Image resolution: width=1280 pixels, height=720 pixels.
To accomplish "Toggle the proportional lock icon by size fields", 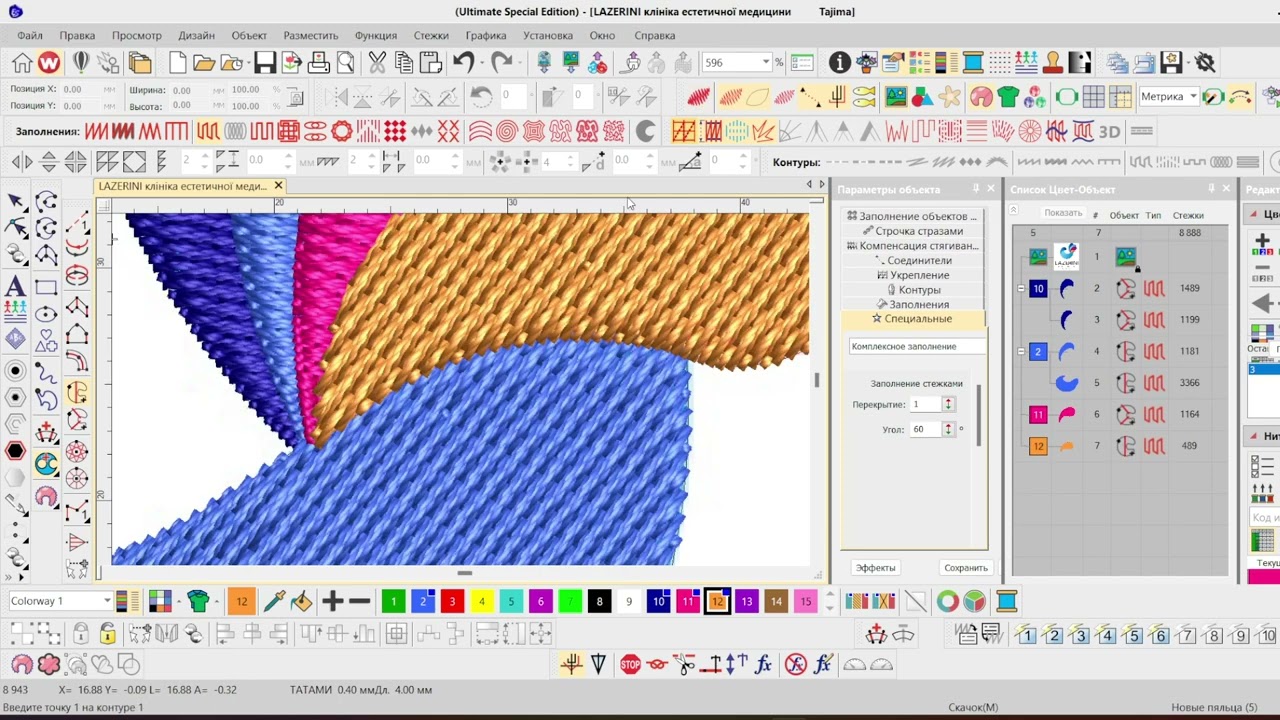I will [x=296, y=97].
